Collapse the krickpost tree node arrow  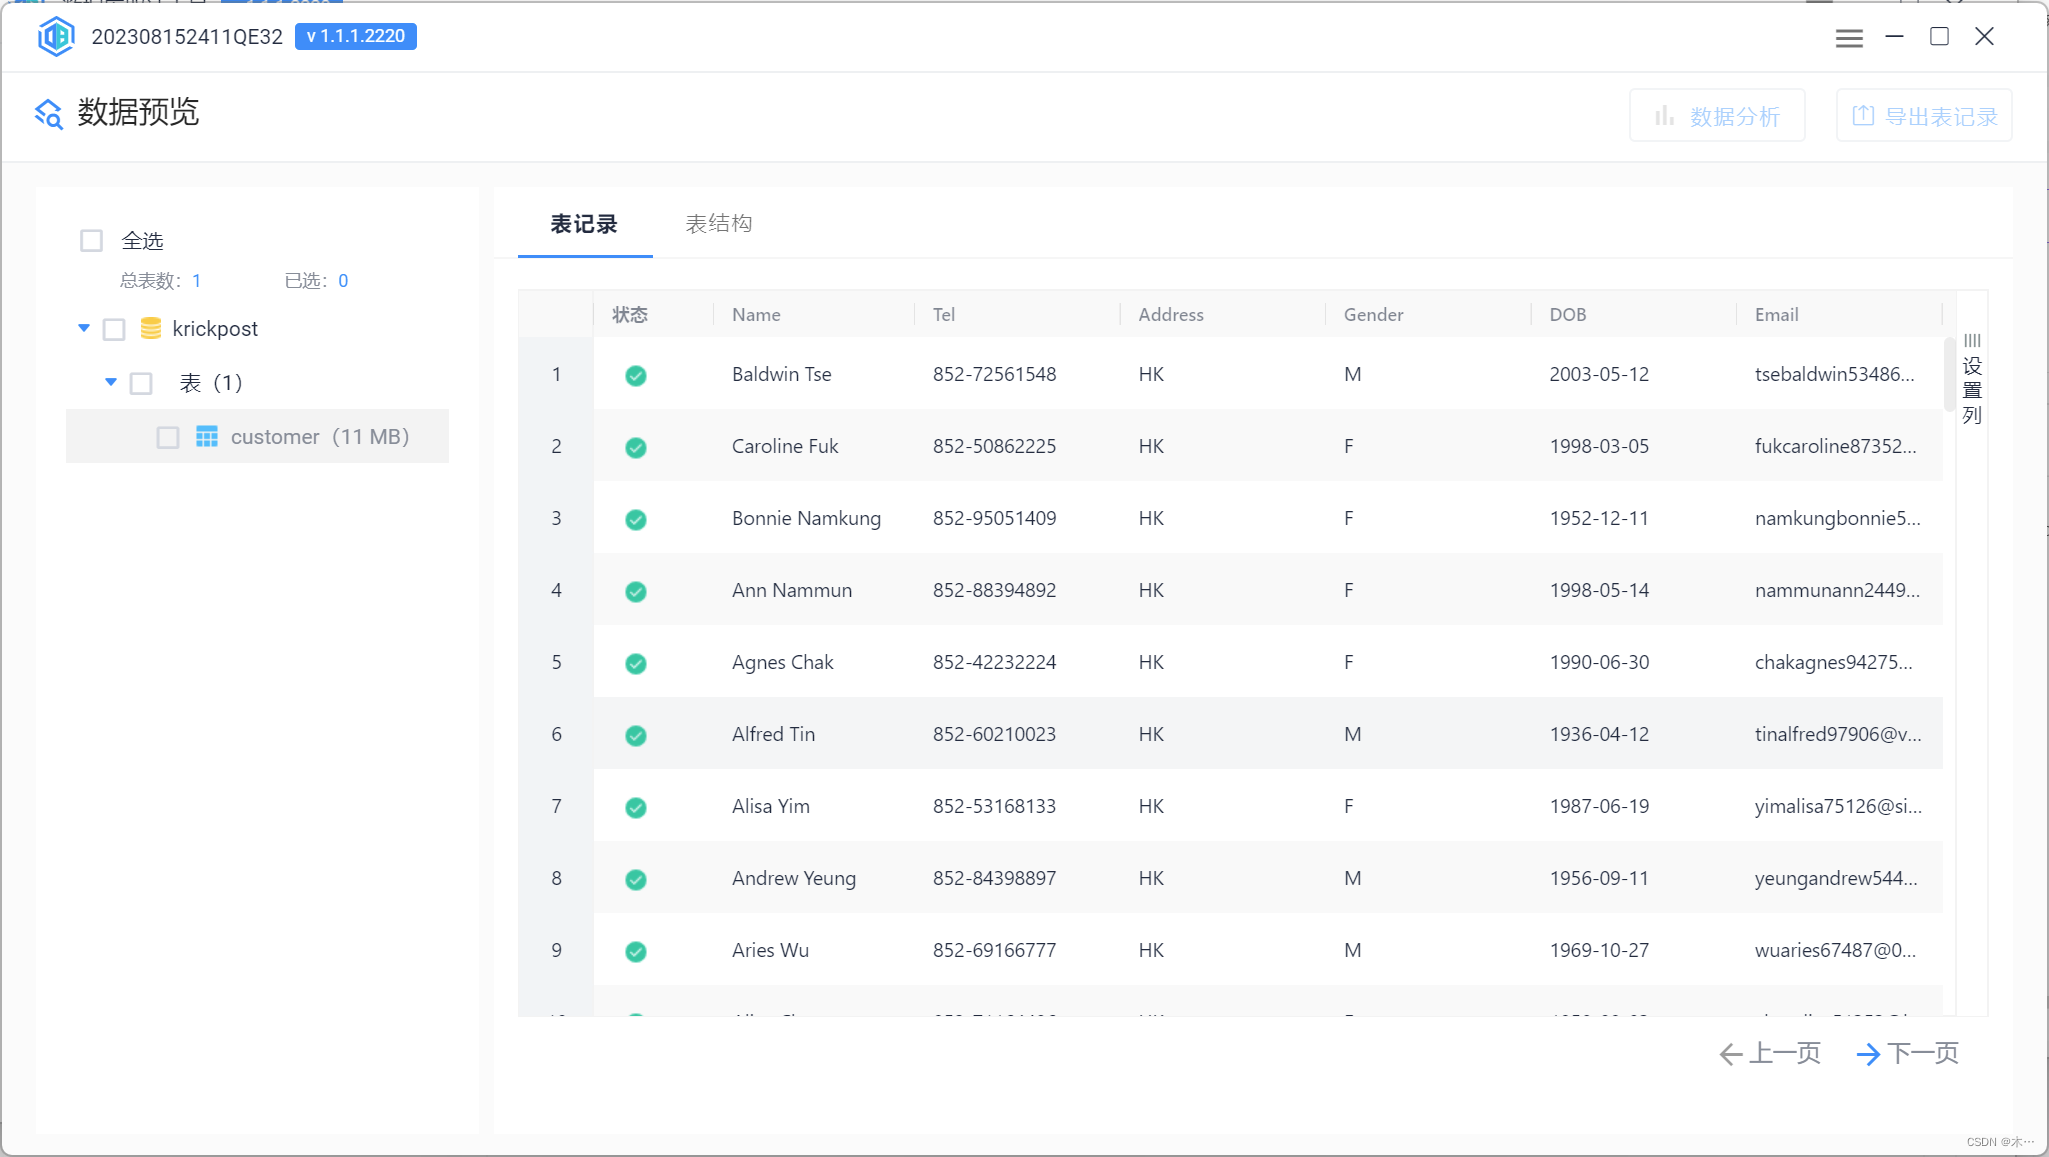pyautogui.click(x=84, y=328)
